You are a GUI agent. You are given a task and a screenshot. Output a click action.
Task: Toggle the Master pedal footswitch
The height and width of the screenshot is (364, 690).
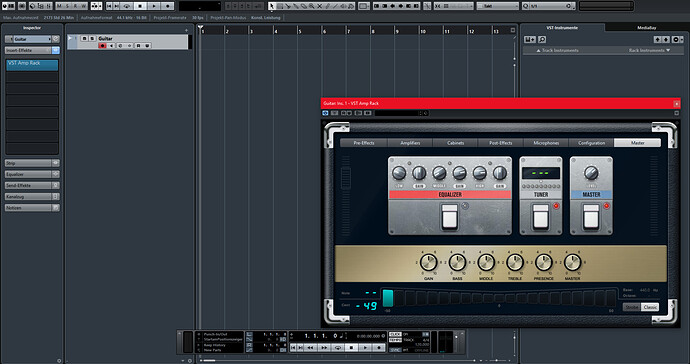click(x=591, y=217)
